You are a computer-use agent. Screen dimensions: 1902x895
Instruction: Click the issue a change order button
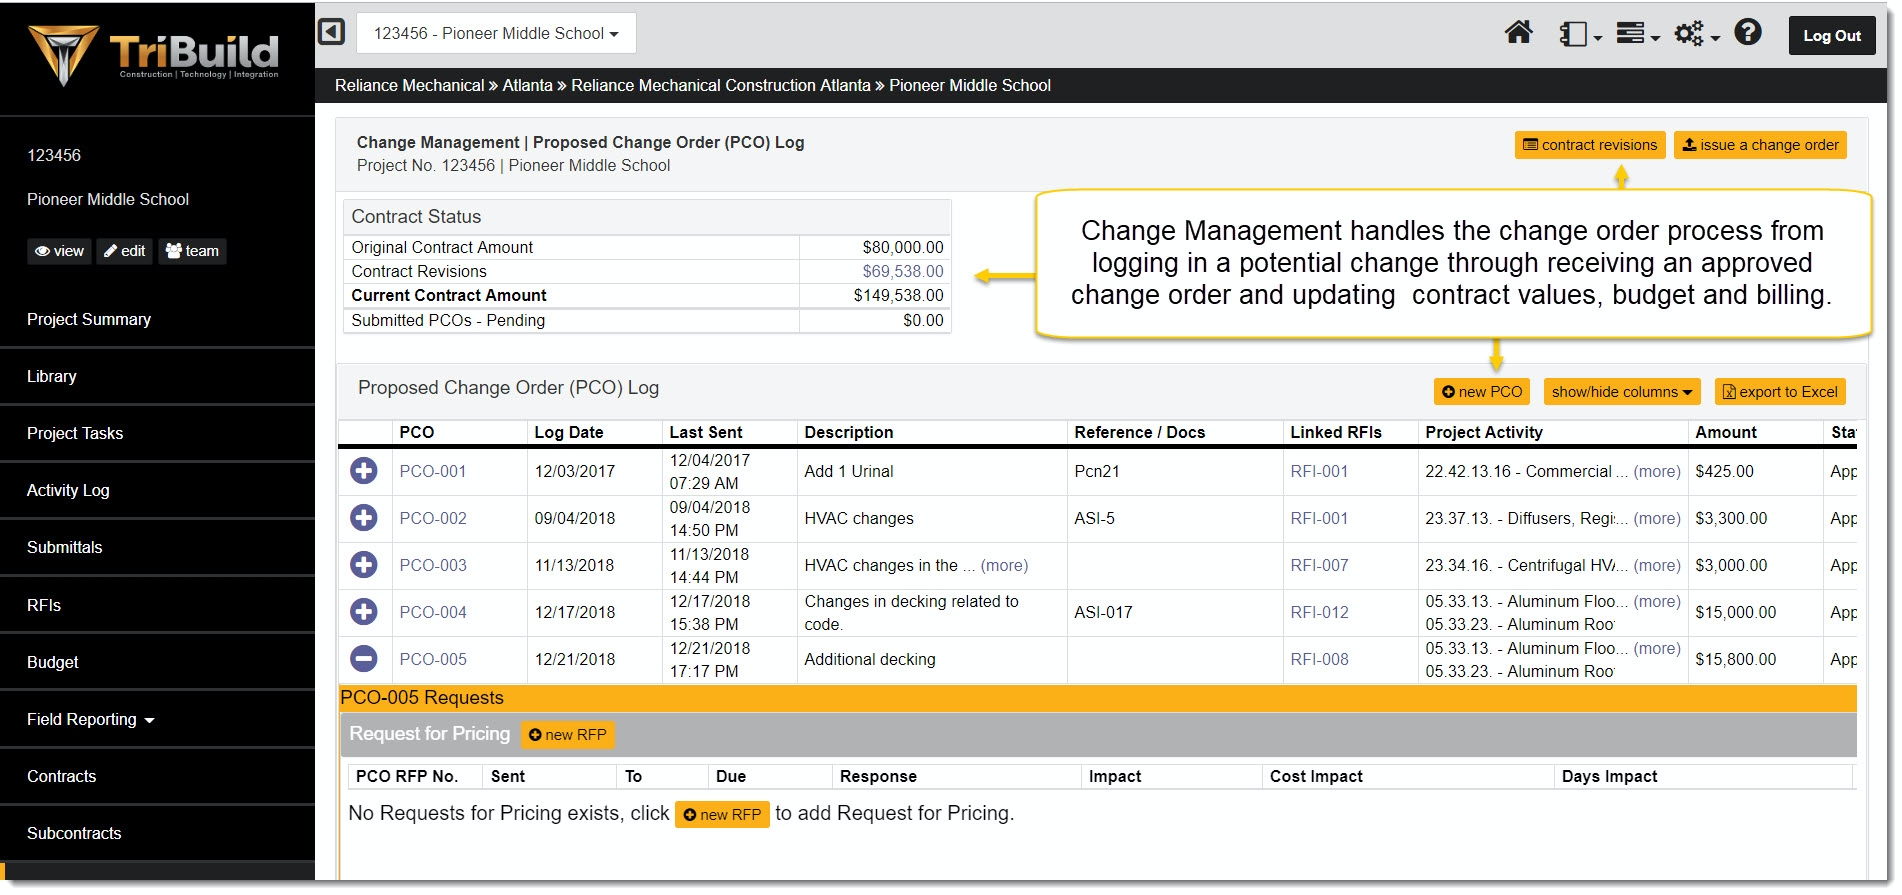[1760, 145]
